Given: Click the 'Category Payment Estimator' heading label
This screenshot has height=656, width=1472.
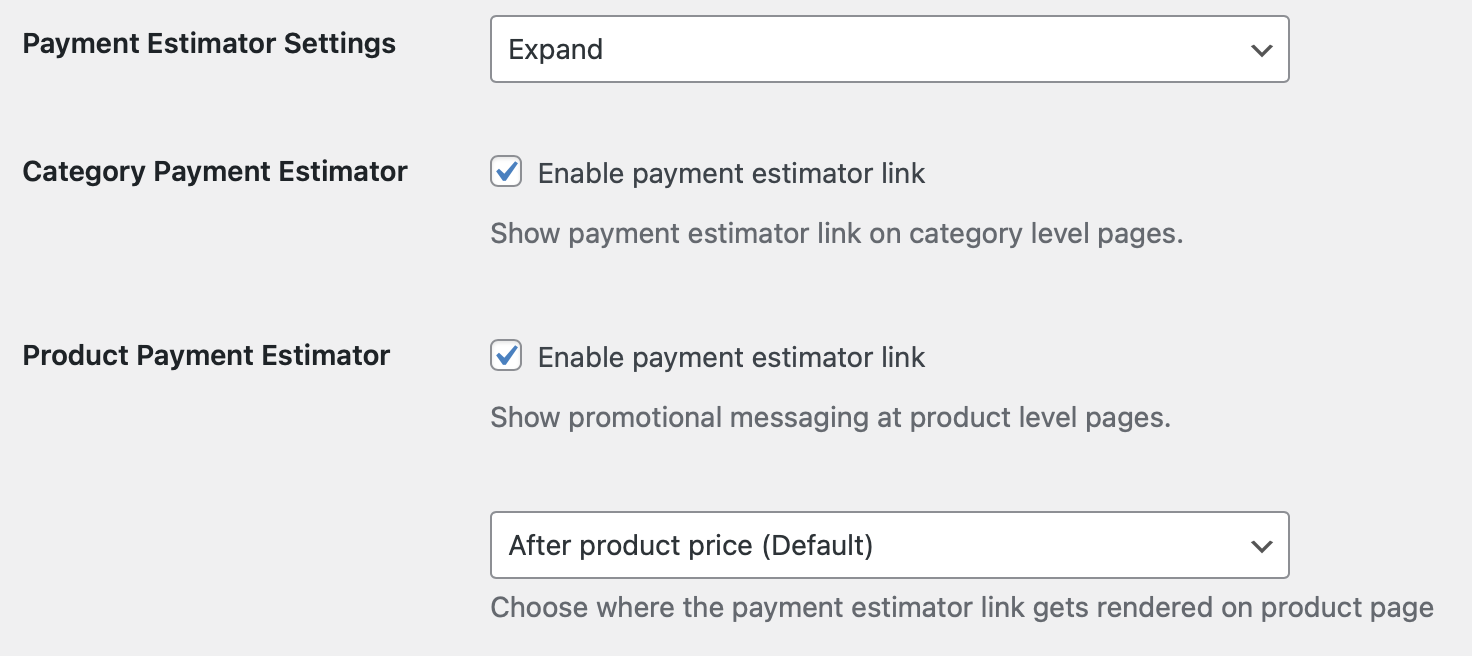Looking at the screenshot, I should (x=215, y=172).
